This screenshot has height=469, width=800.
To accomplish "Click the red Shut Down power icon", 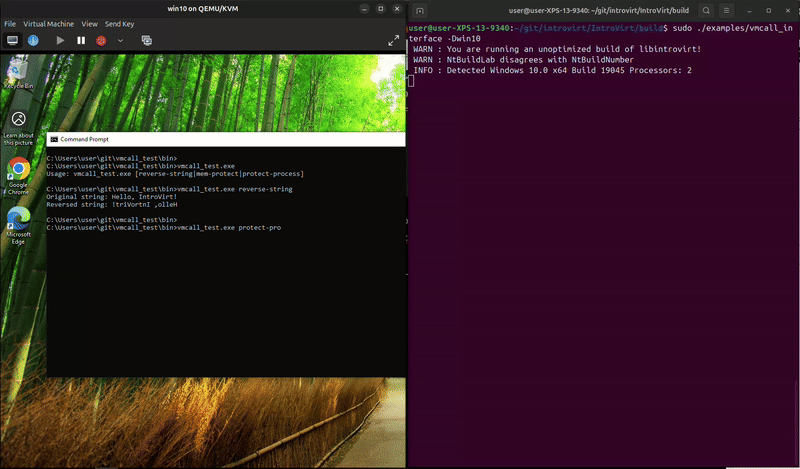I will [x=101, y=40].
